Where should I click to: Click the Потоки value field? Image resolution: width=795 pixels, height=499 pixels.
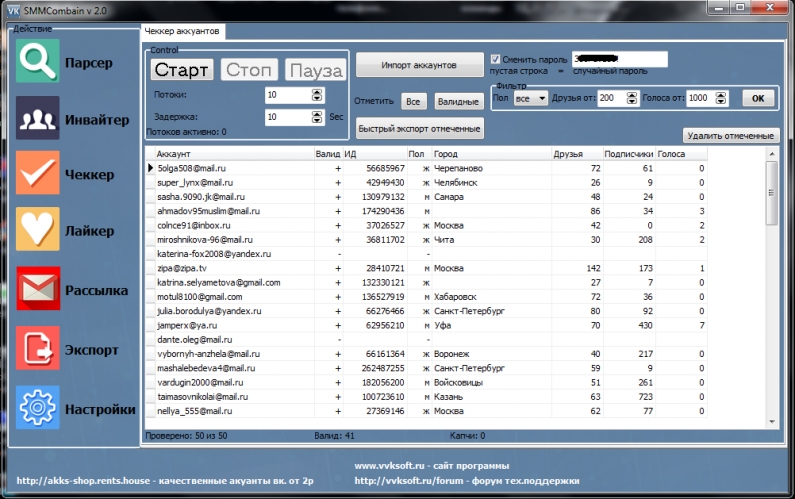pos(288,95)
